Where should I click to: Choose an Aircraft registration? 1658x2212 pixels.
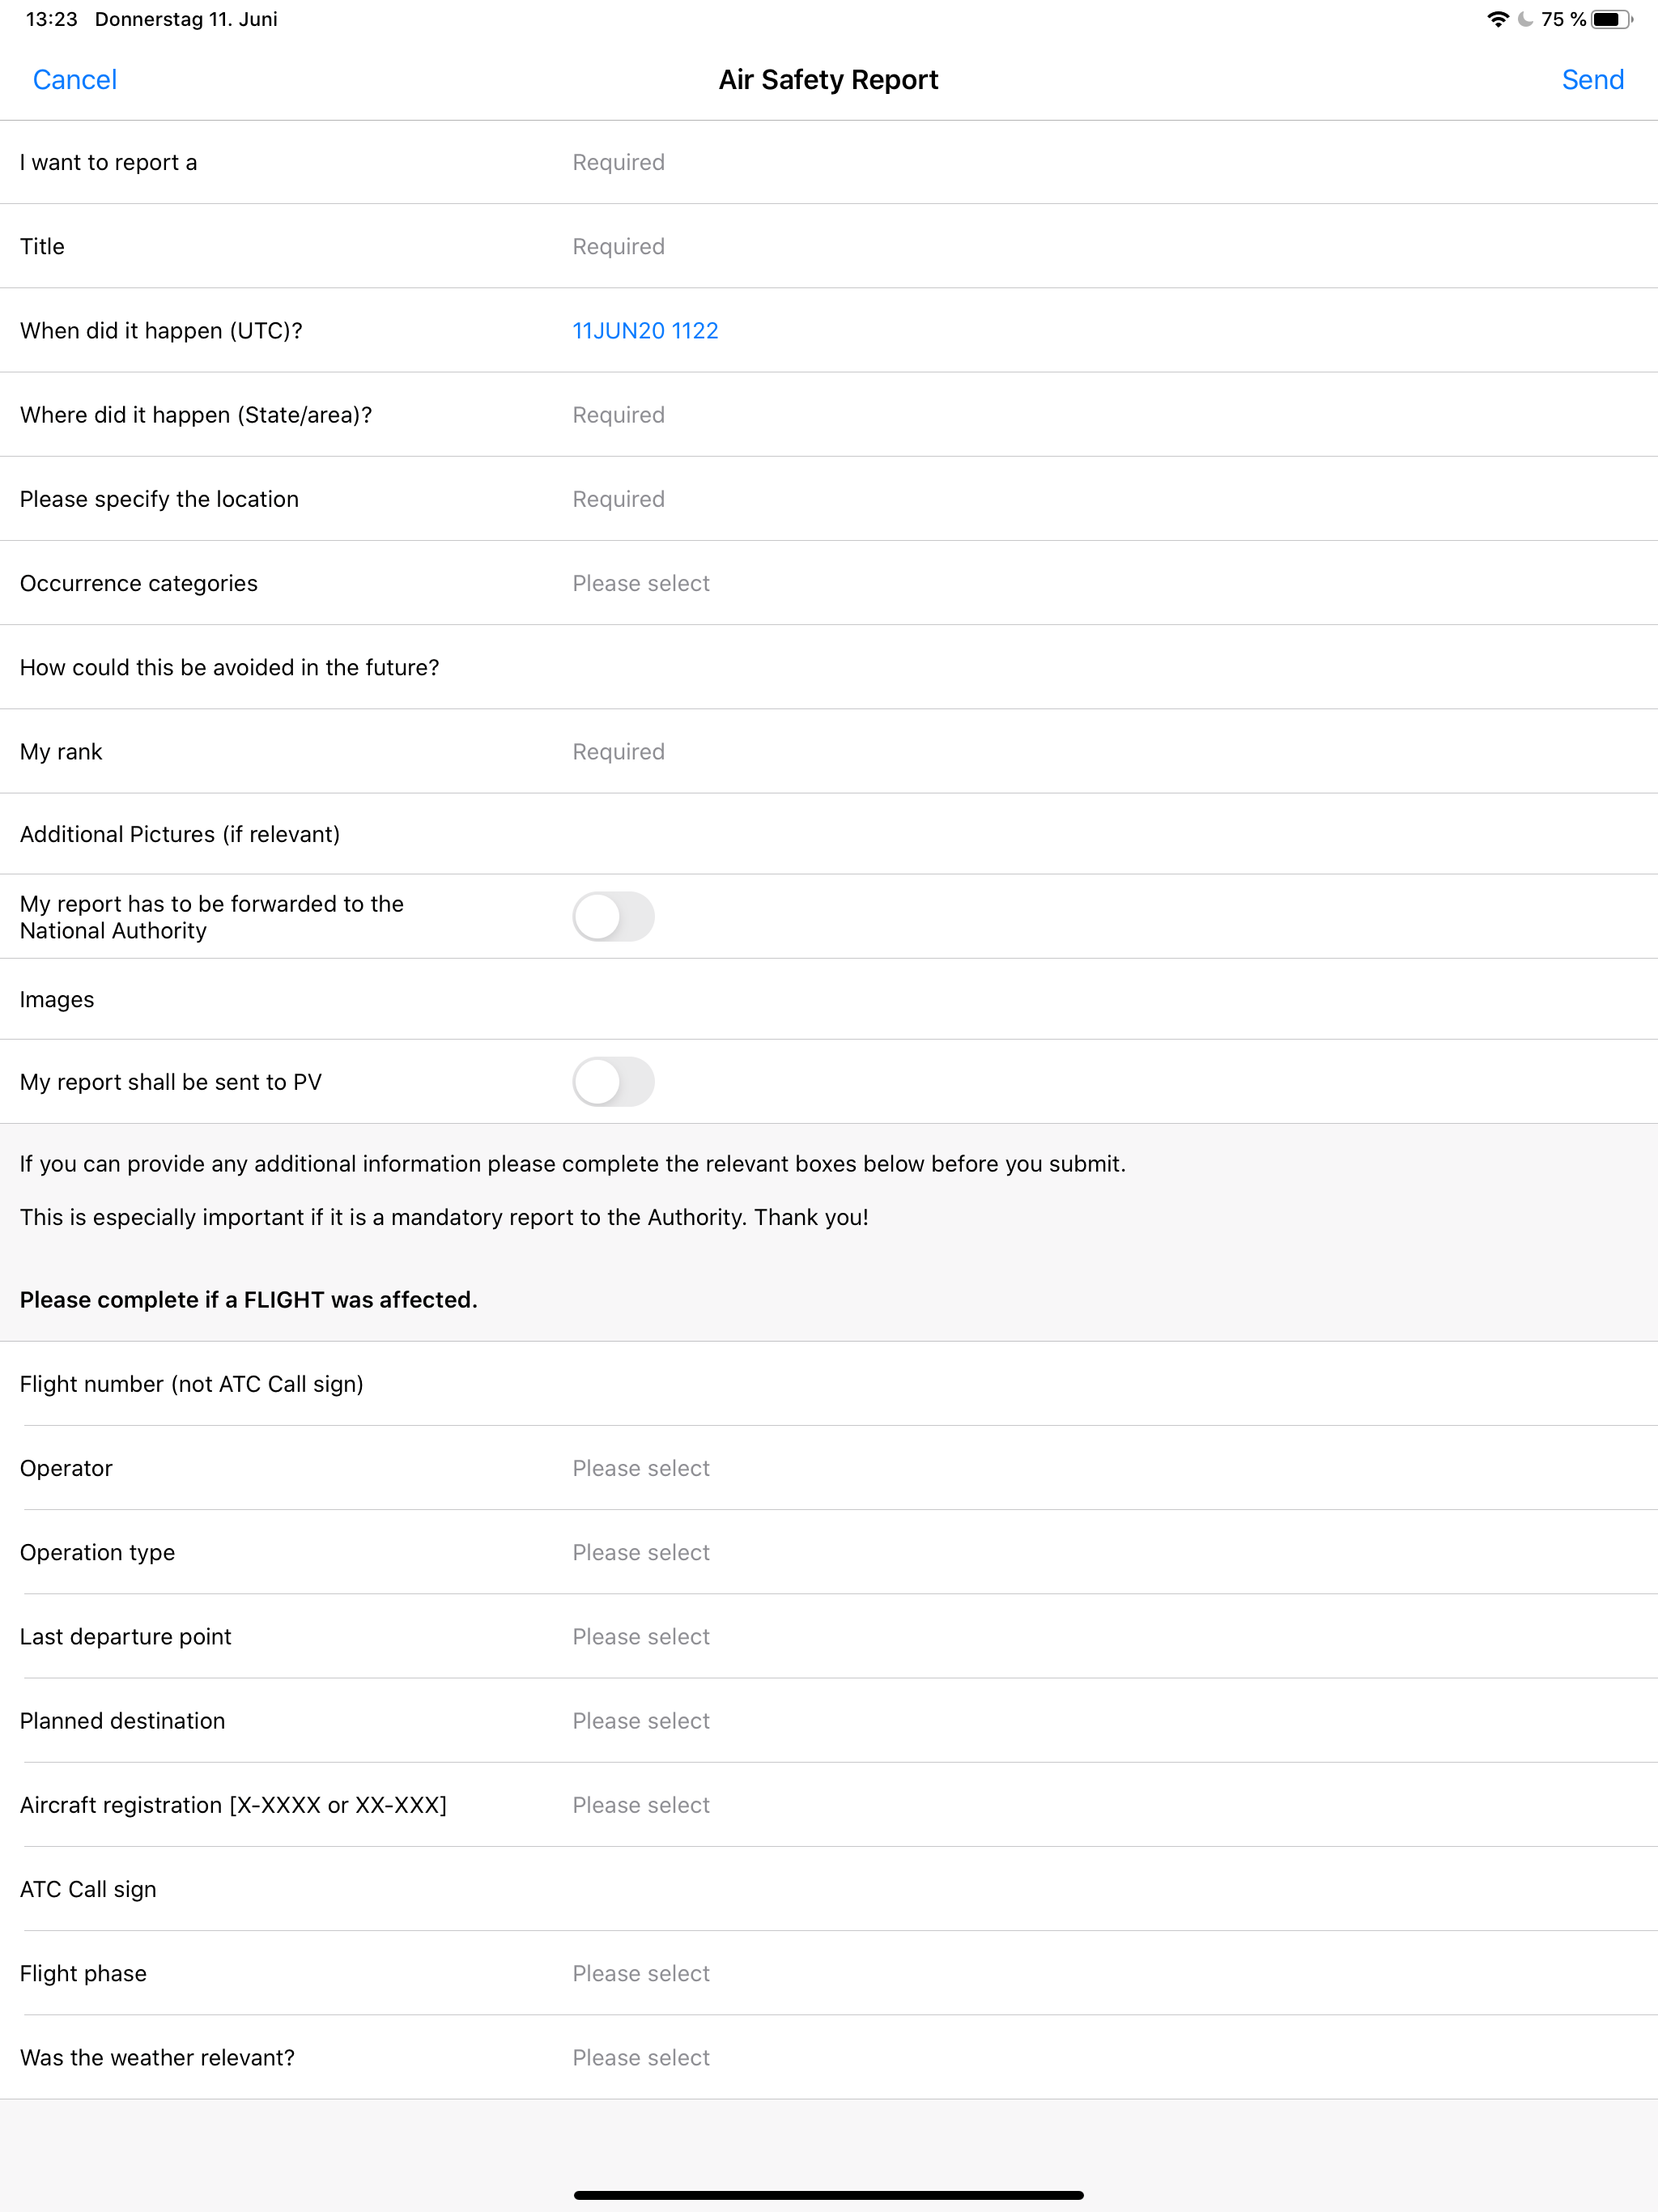[641, 1804]
